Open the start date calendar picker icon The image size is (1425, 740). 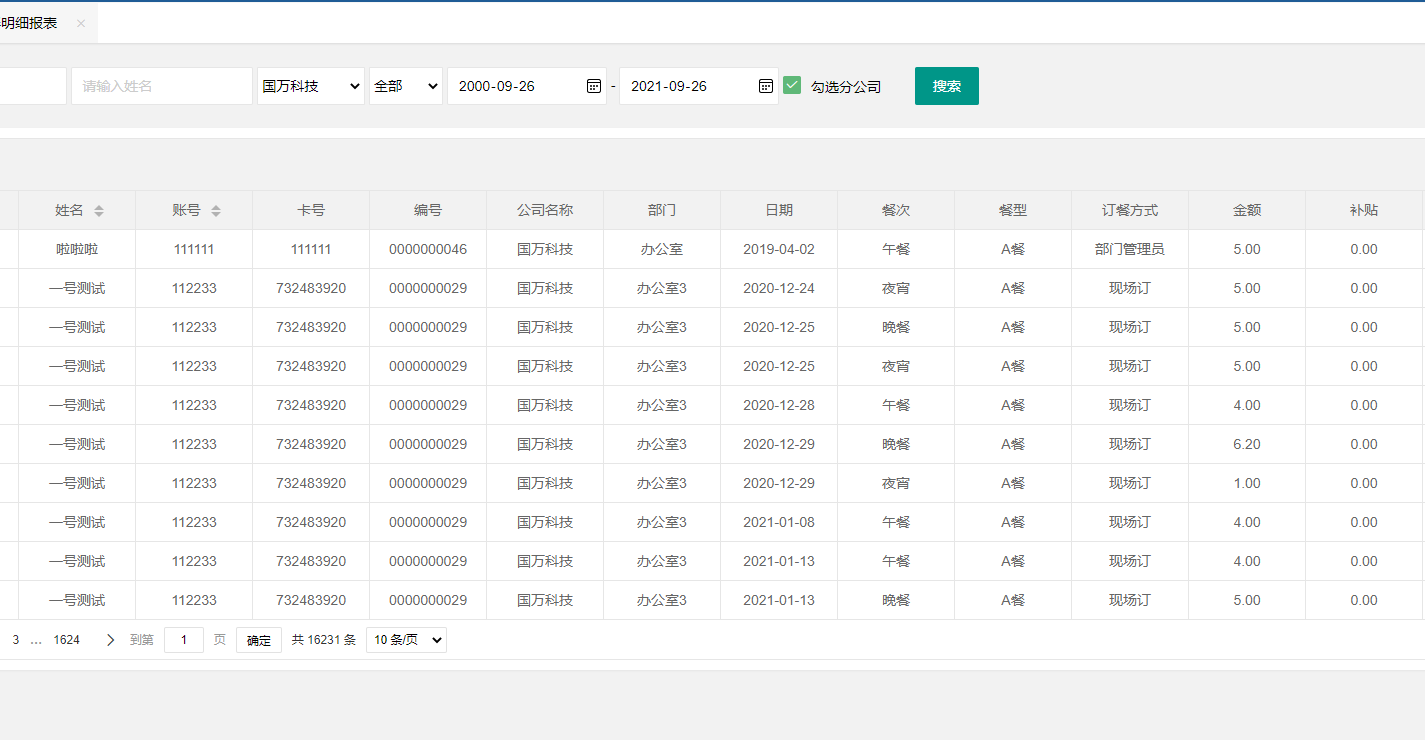click(x=593, y=86)
